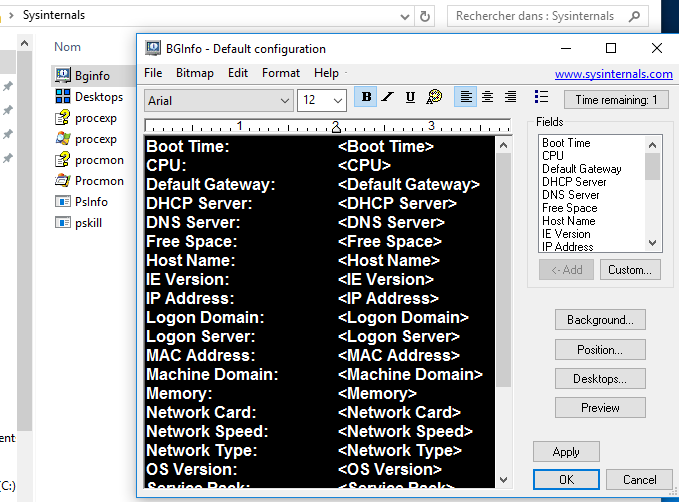Align text to the right
The width and height of the screenshot is (679, 502).
[511, 97]
